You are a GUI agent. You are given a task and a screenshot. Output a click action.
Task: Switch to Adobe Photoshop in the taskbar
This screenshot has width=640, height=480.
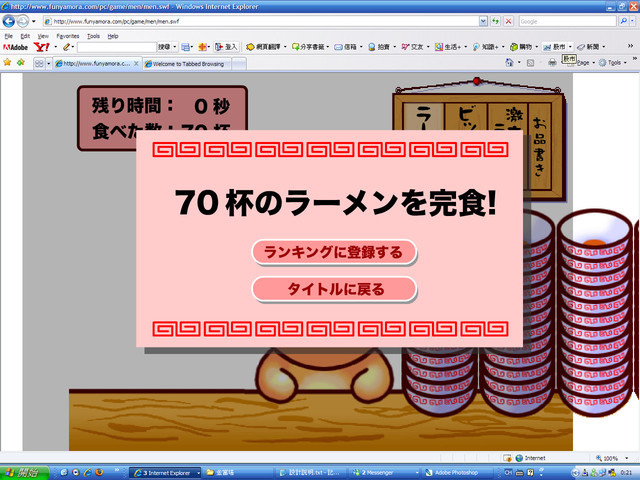[456, 473]
